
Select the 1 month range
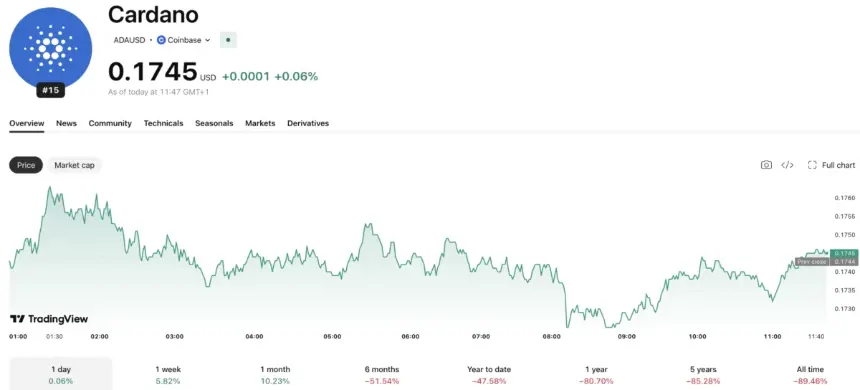coord(275,375)
